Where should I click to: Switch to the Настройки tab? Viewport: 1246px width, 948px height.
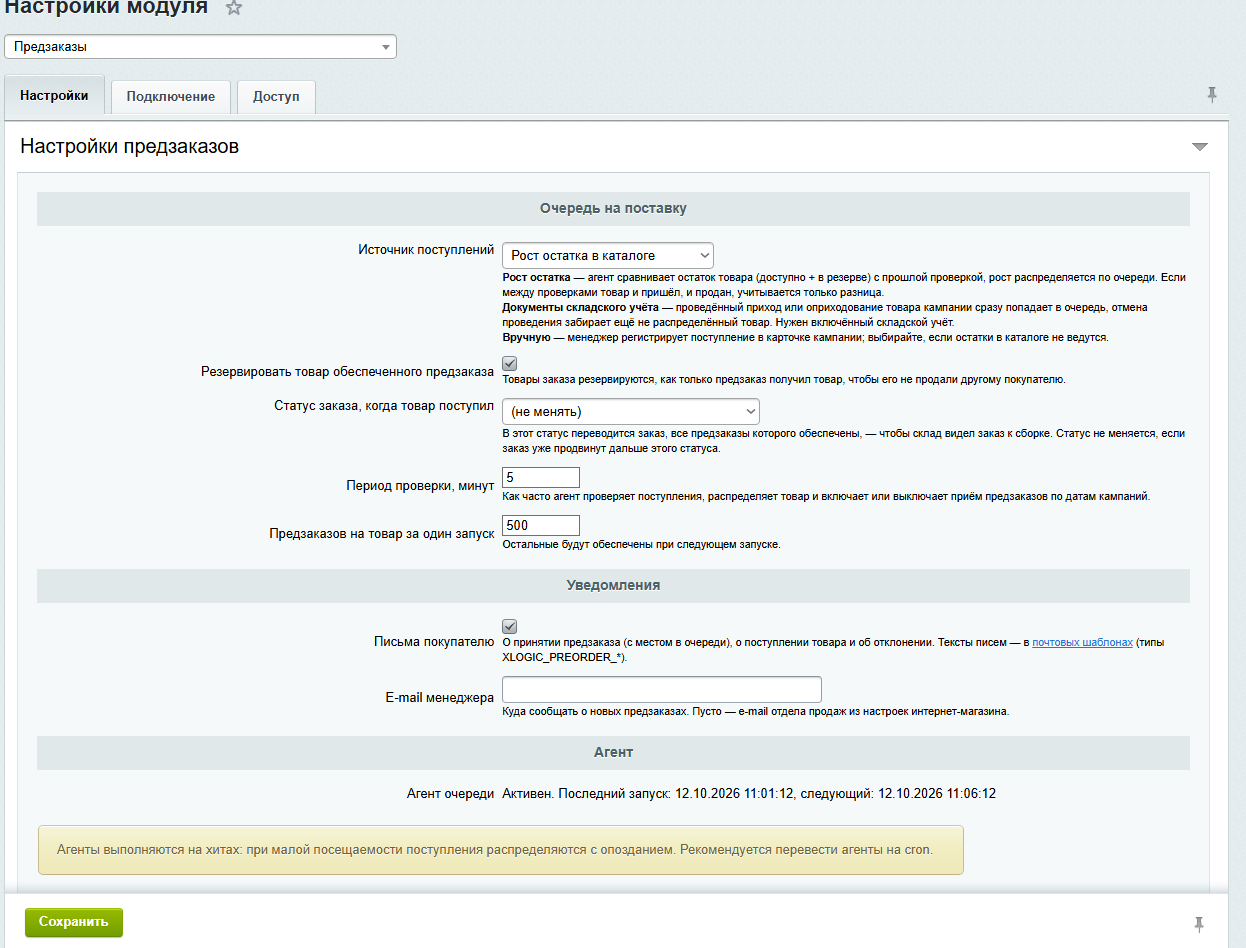tap(54, 96)
